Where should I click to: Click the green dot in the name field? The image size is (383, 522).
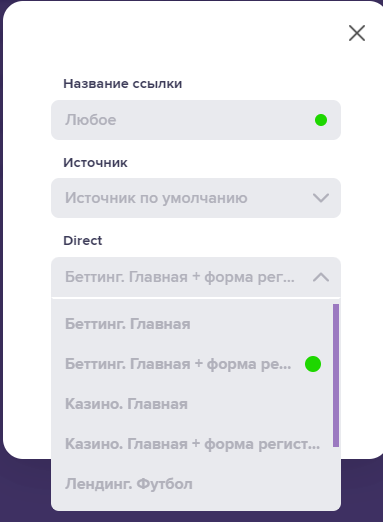321,120
